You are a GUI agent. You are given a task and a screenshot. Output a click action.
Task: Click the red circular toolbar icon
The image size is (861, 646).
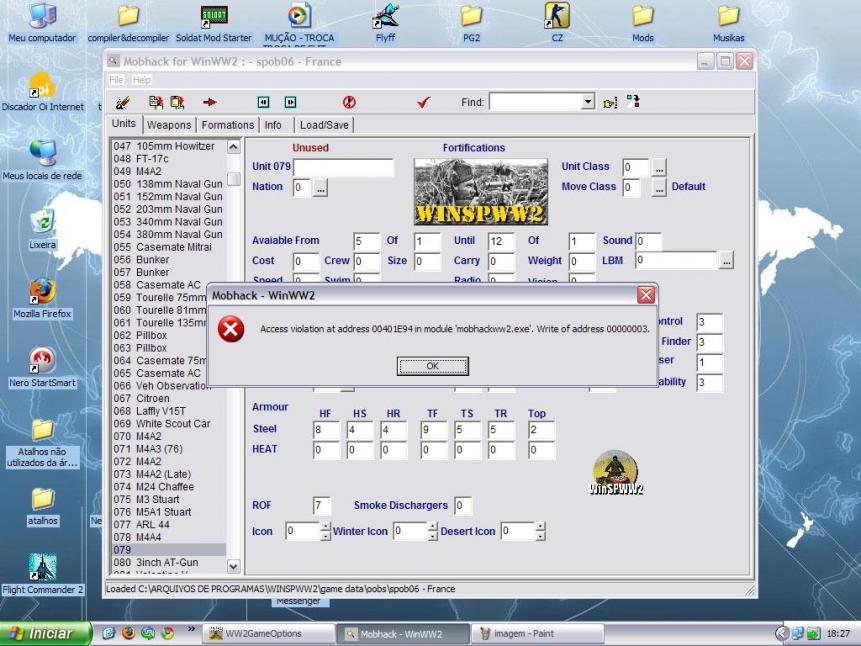pos(349,102)
